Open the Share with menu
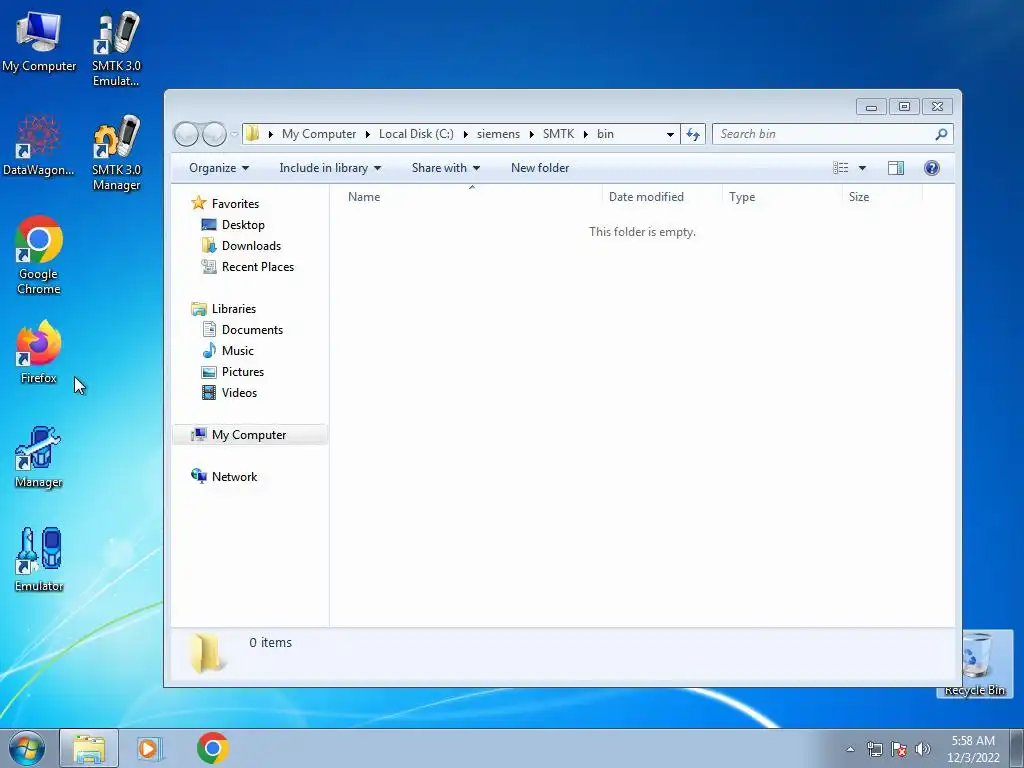This screenshot has width=1024, height=768. [x=446, y=168]
